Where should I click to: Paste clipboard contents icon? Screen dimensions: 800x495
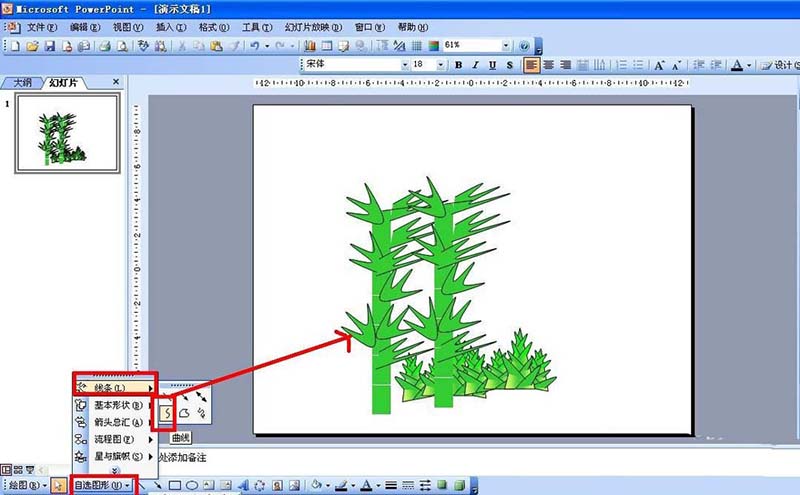(216, 46)
